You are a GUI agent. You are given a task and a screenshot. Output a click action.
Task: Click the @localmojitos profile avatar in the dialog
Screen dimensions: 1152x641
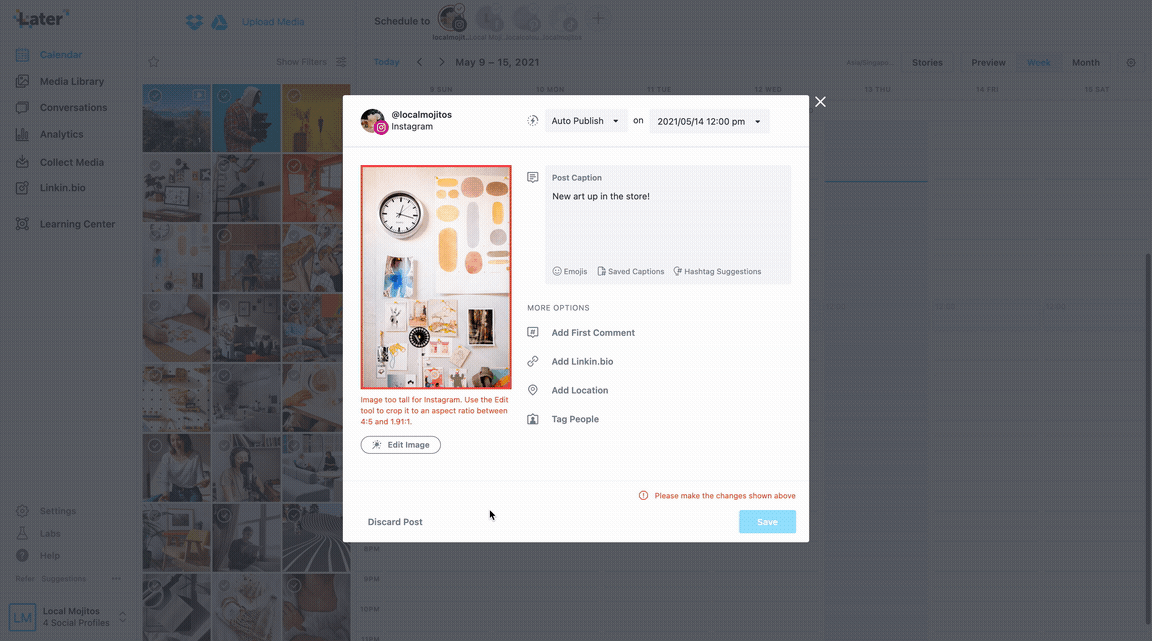coord(373,121)
